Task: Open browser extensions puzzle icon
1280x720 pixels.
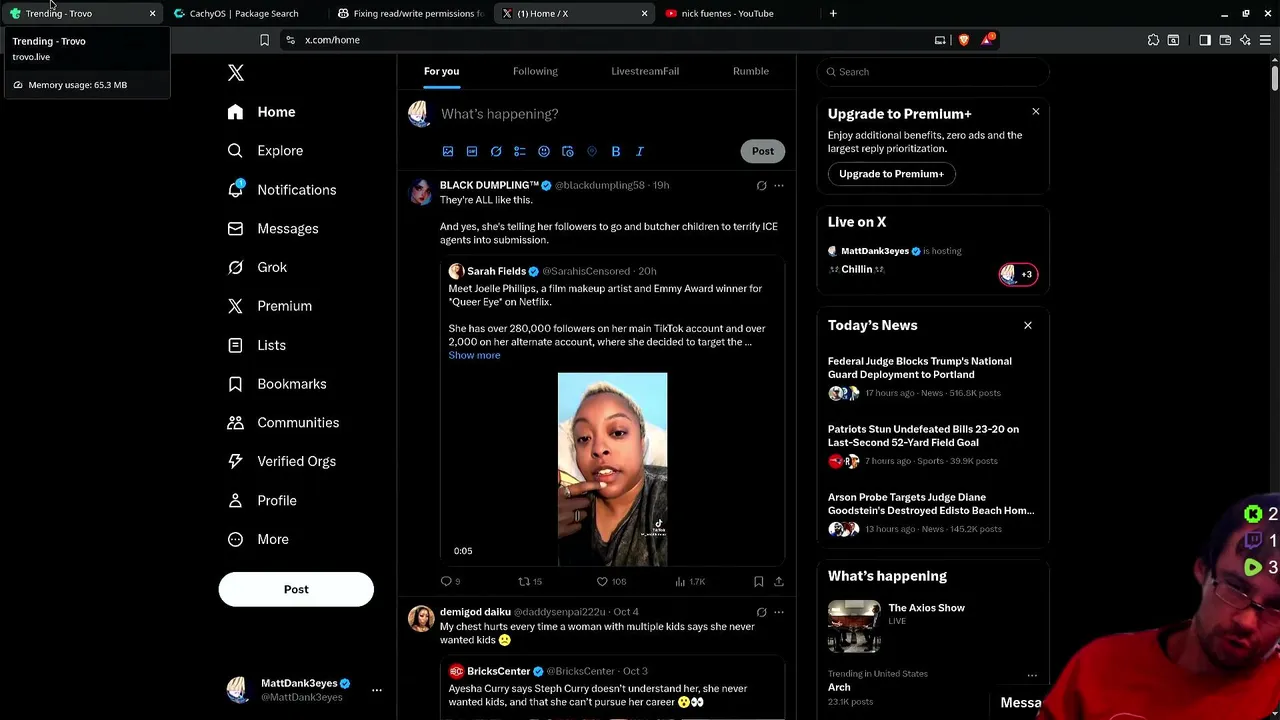Action: point(1153,40)
